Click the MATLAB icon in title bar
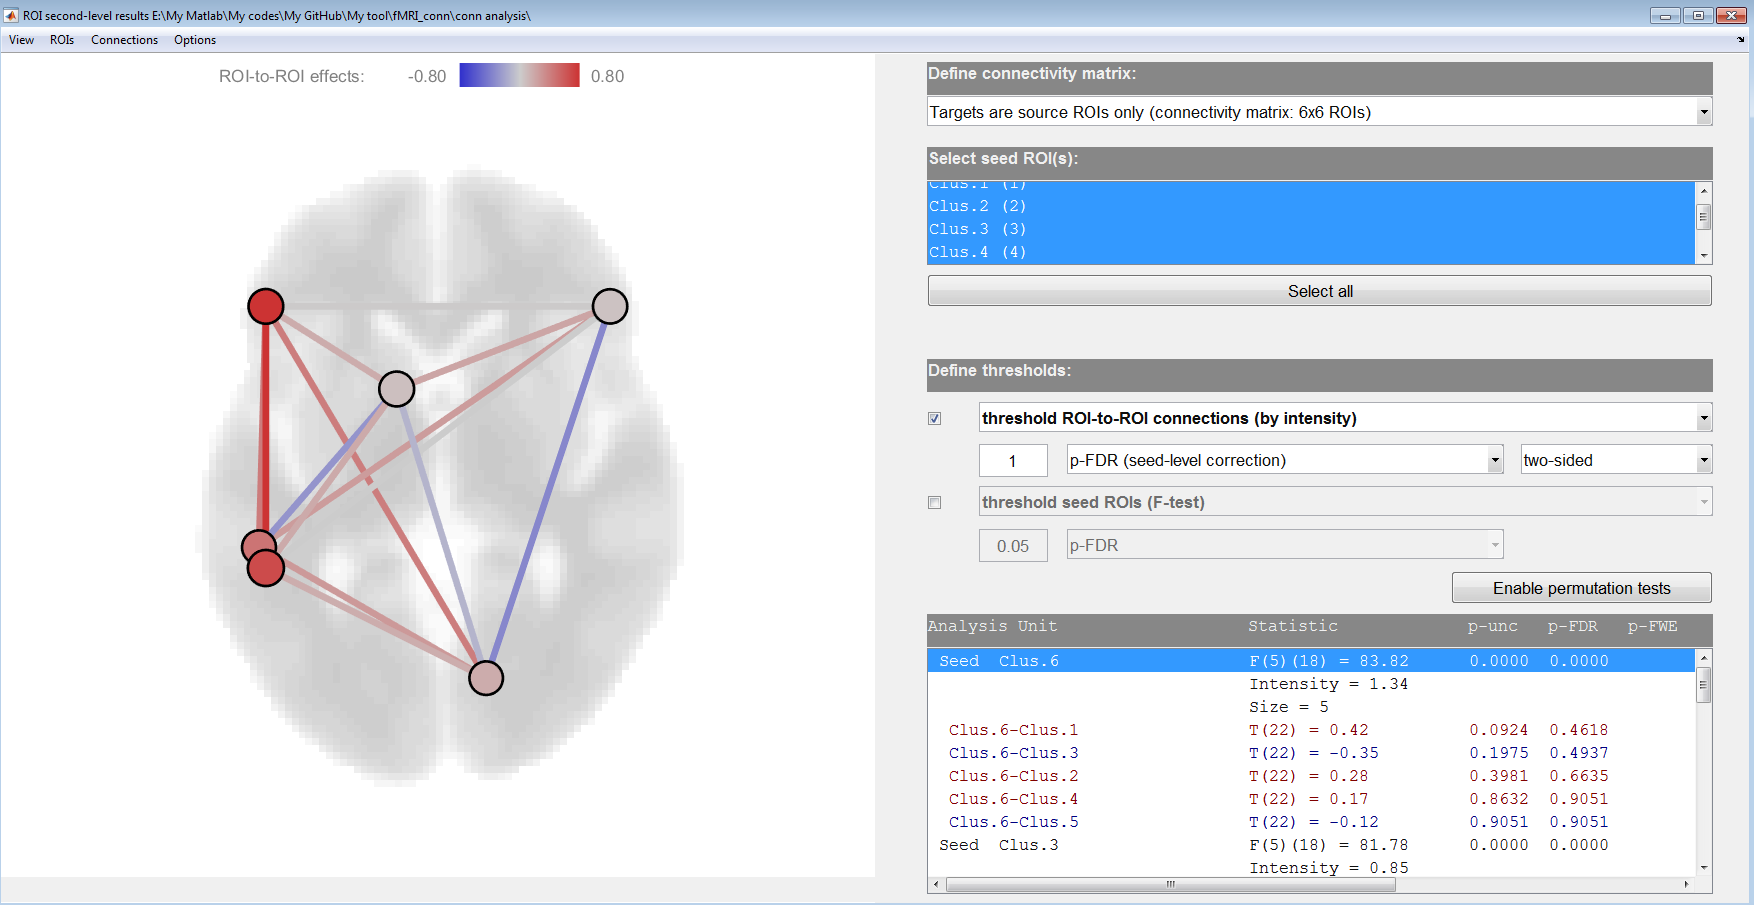Screen dimensions: 1754x905 (x=11, y=15)
